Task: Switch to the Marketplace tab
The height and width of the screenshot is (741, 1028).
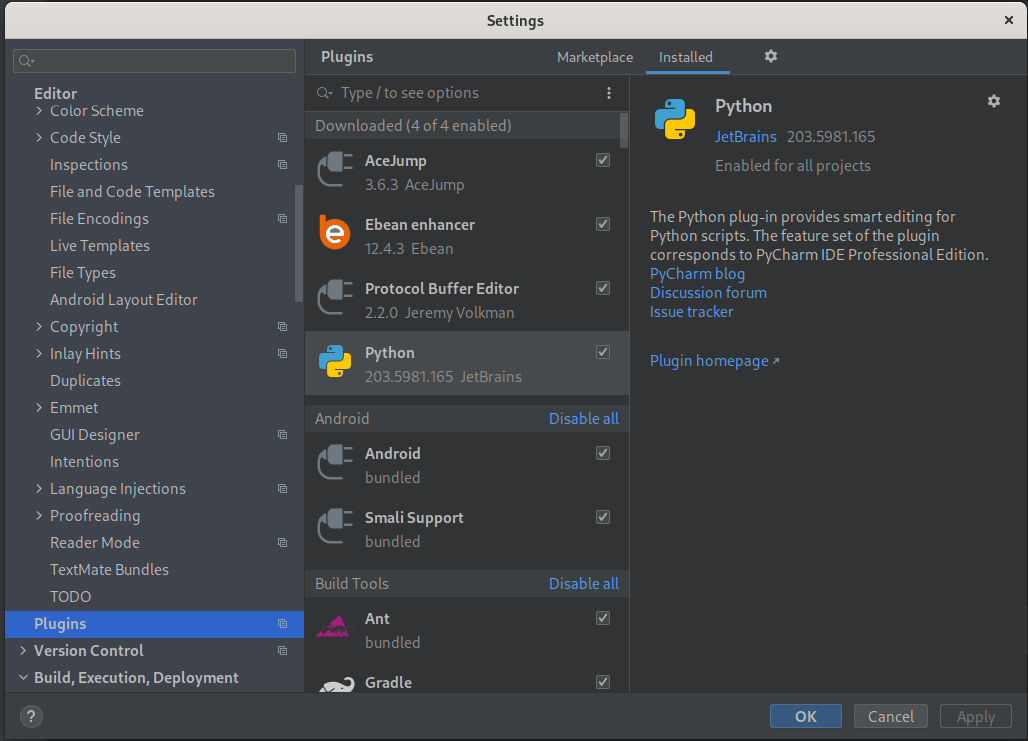Action: (x=595, y=57)
